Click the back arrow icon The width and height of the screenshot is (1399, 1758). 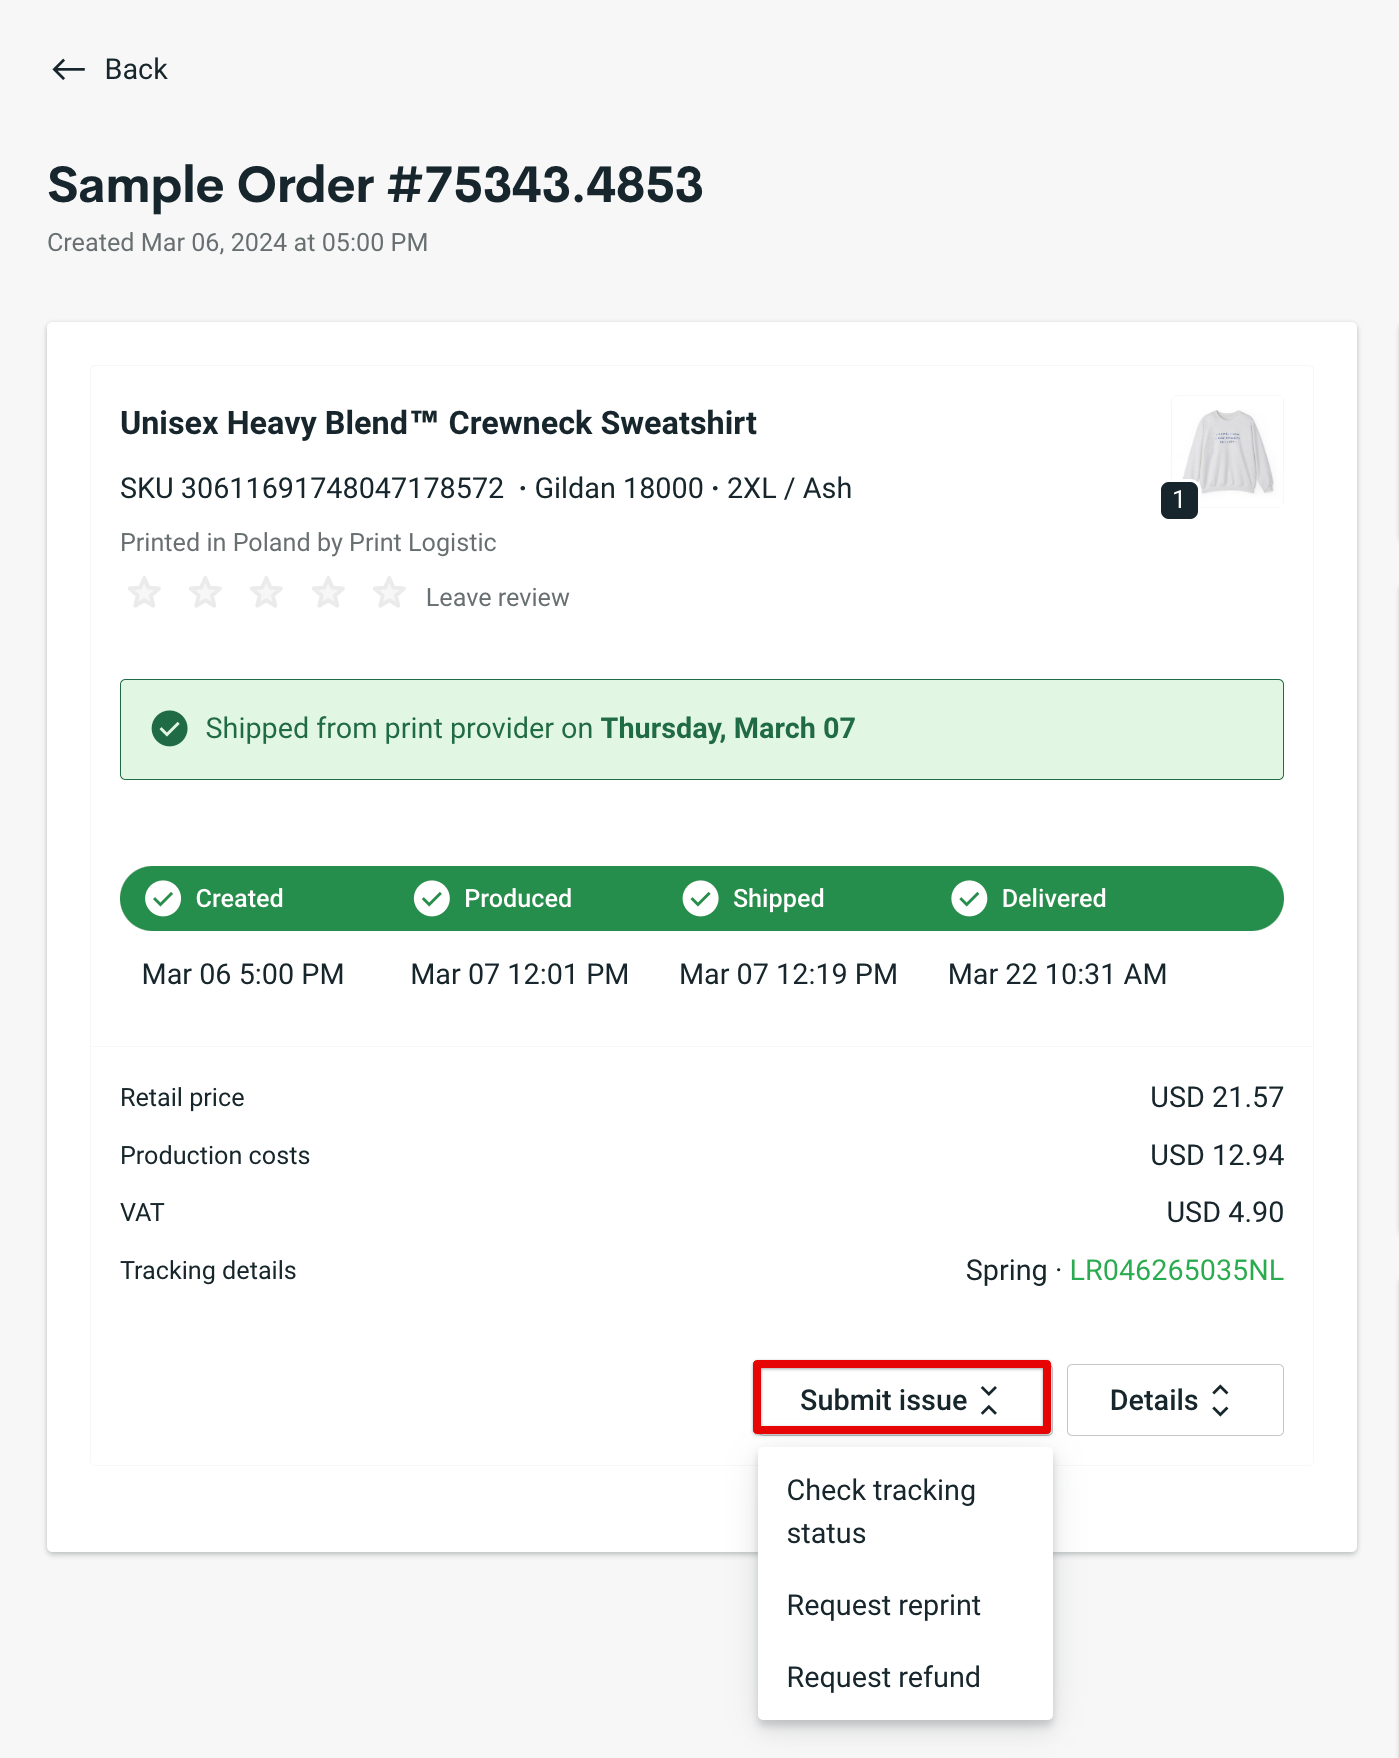coord(67,69)
